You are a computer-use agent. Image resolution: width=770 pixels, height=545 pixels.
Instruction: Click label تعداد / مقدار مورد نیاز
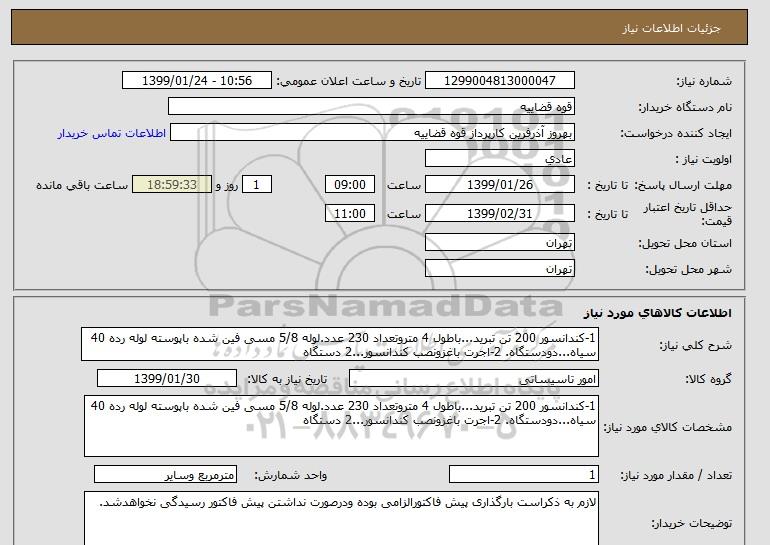(676, 475)
